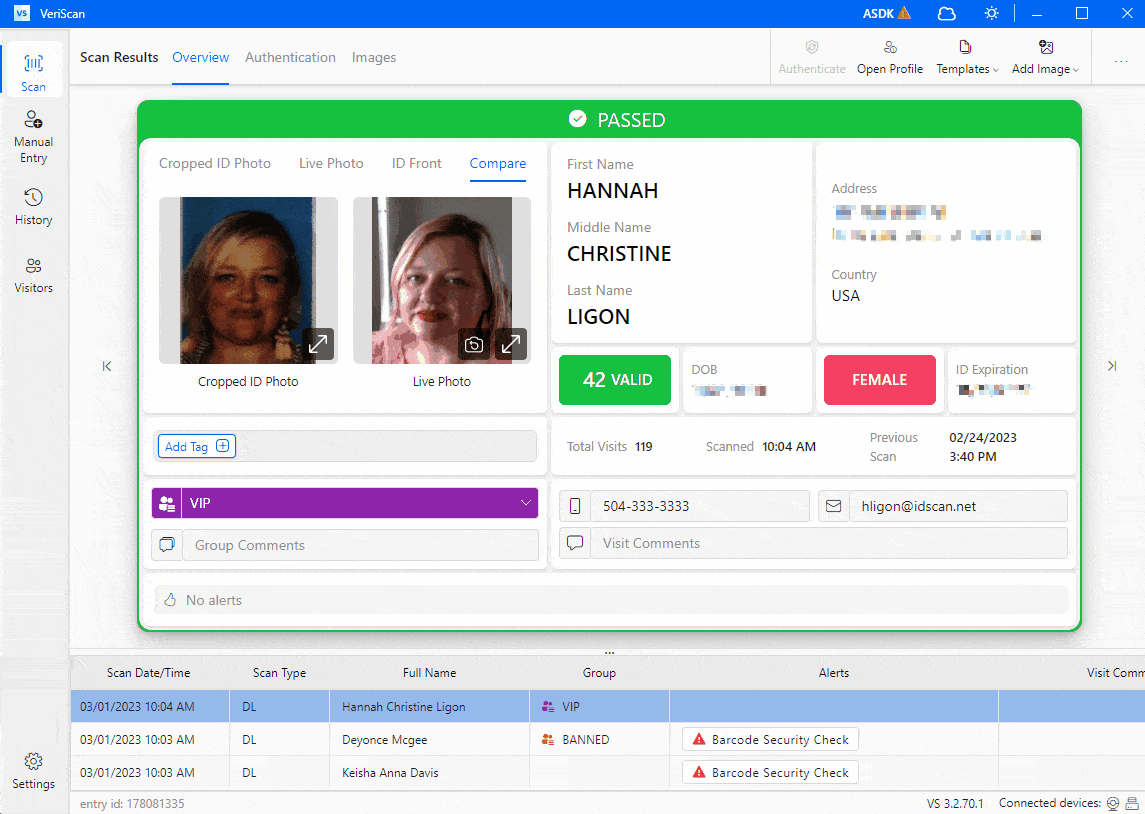Viewport: 1145px width, 814px height.
Task: Go to the last scan record arrow
Action: point(1111,366)
